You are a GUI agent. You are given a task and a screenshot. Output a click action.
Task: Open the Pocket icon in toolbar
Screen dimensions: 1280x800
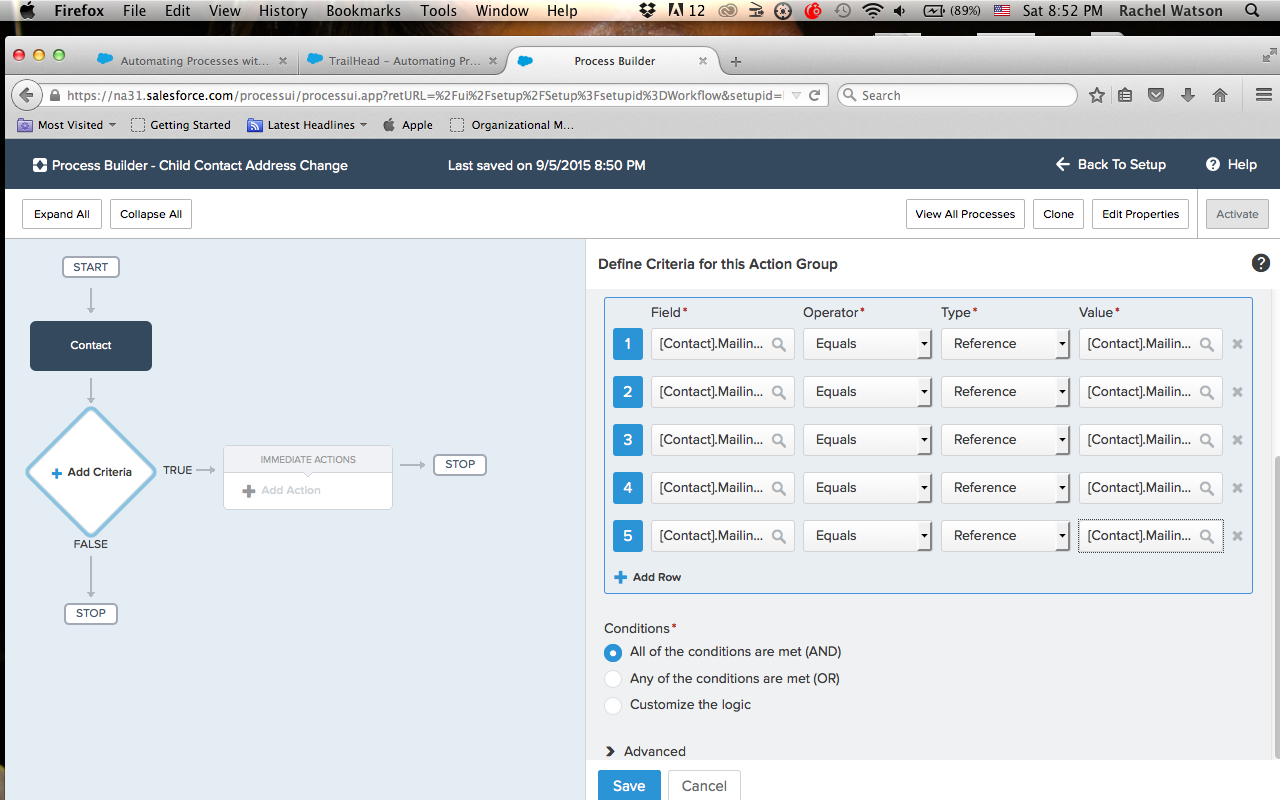pyautogui.click(x=1156, y=95)
